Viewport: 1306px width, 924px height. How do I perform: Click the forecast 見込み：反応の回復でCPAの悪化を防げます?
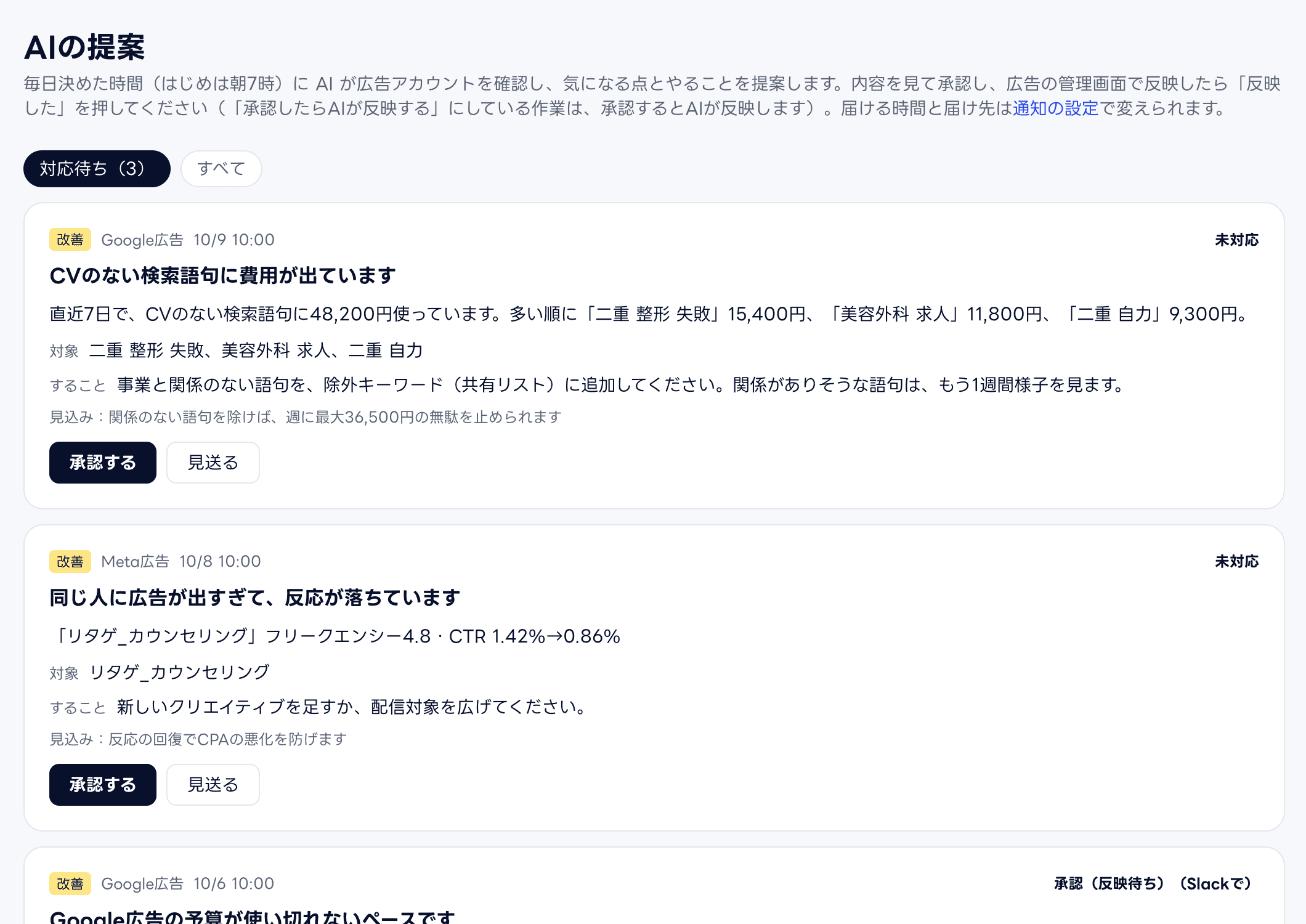(198, 739)
